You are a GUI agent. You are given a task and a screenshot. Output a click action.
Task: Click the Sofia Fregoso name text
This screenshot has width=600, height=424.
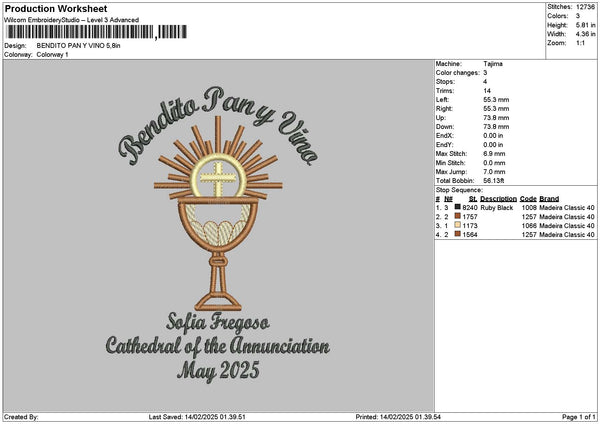pos(218,323)
